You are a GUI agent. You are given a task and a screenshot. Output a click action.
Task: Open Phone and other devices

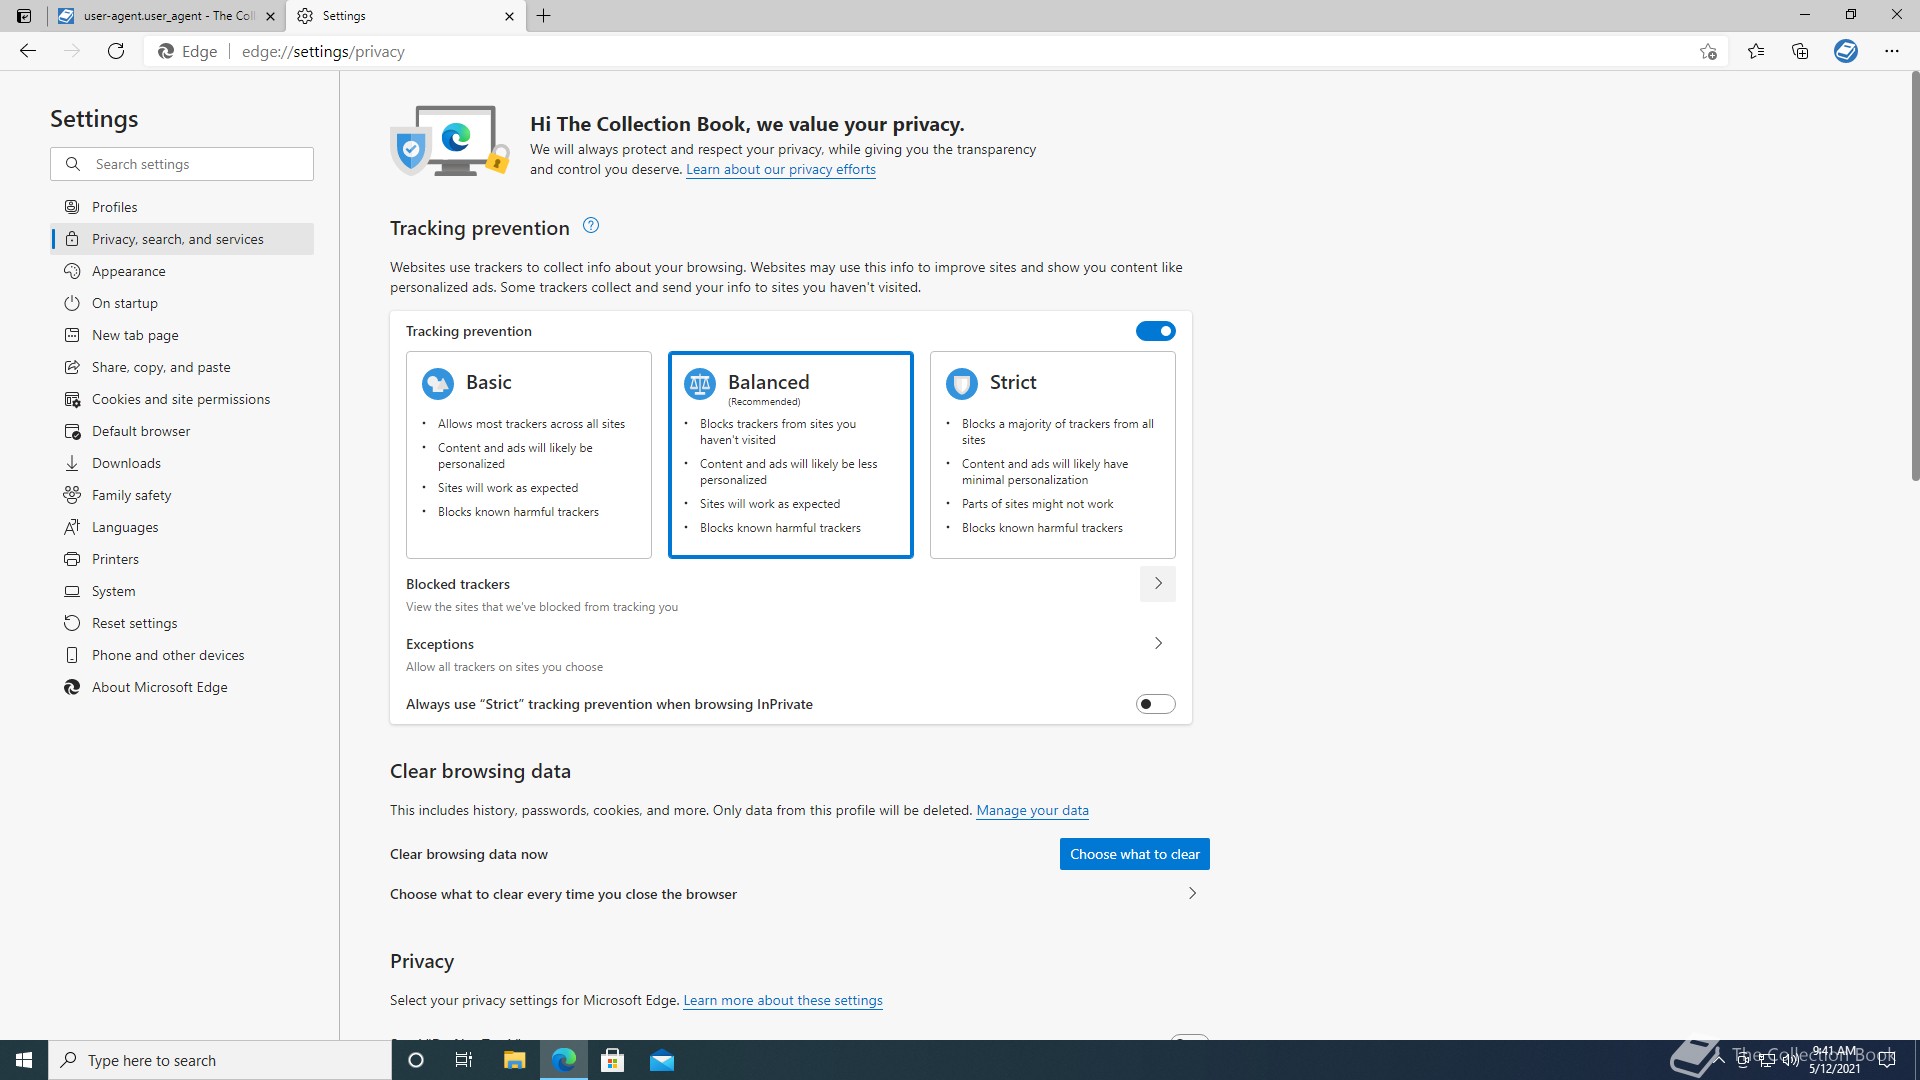[182, 655]
